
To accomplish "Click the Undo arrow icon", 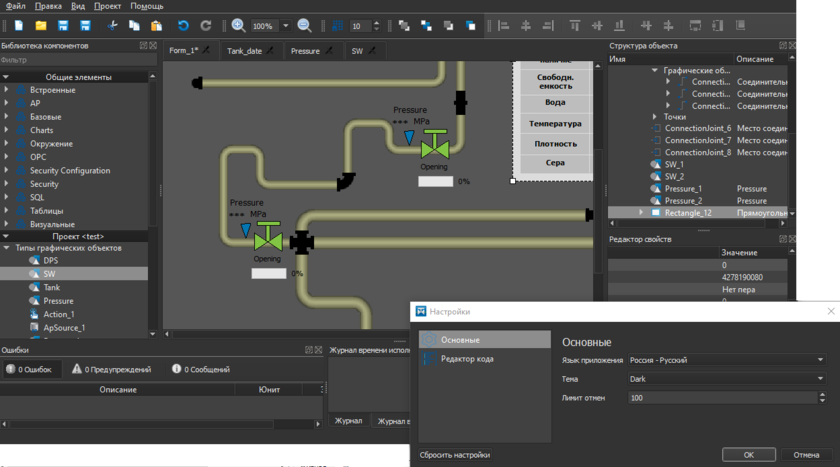I will [x=183, y=25].
